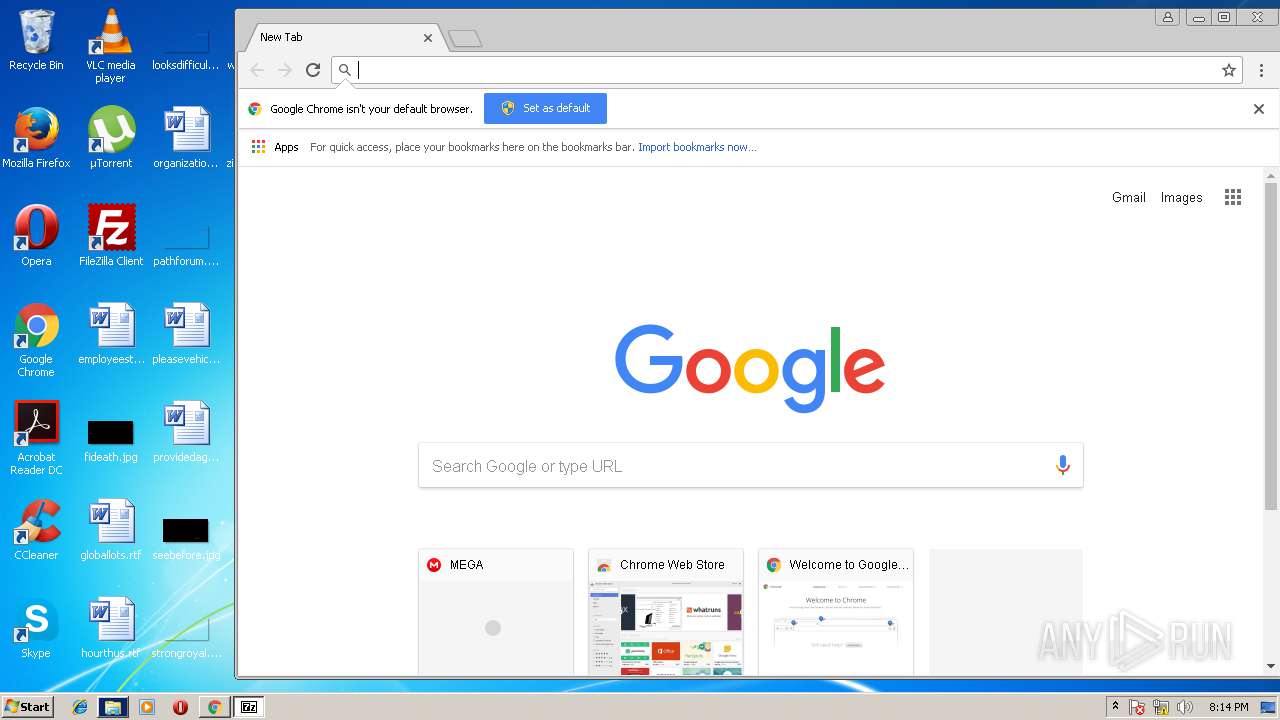Open the Chrome profile user icon

[x=1168, y=17]
